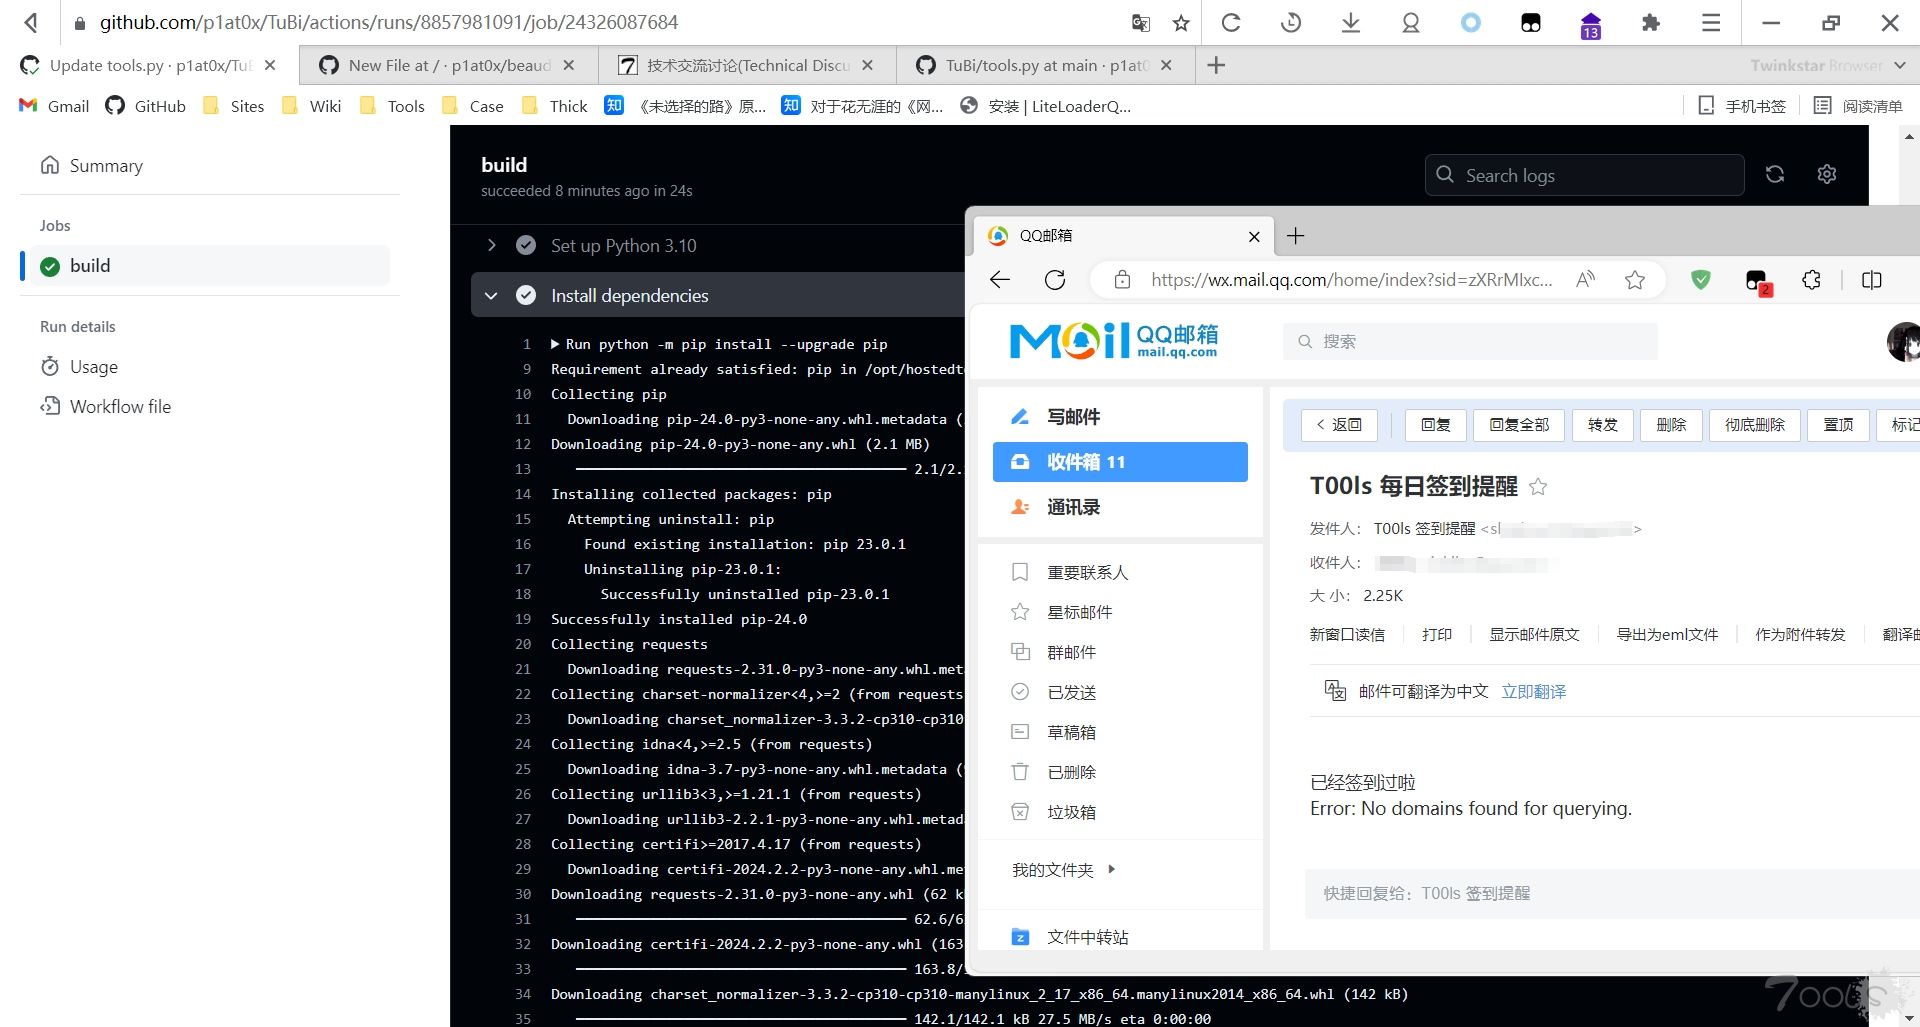Return to mail list with 返回
This screenshot has height=1027, width=1920.
1339,425
